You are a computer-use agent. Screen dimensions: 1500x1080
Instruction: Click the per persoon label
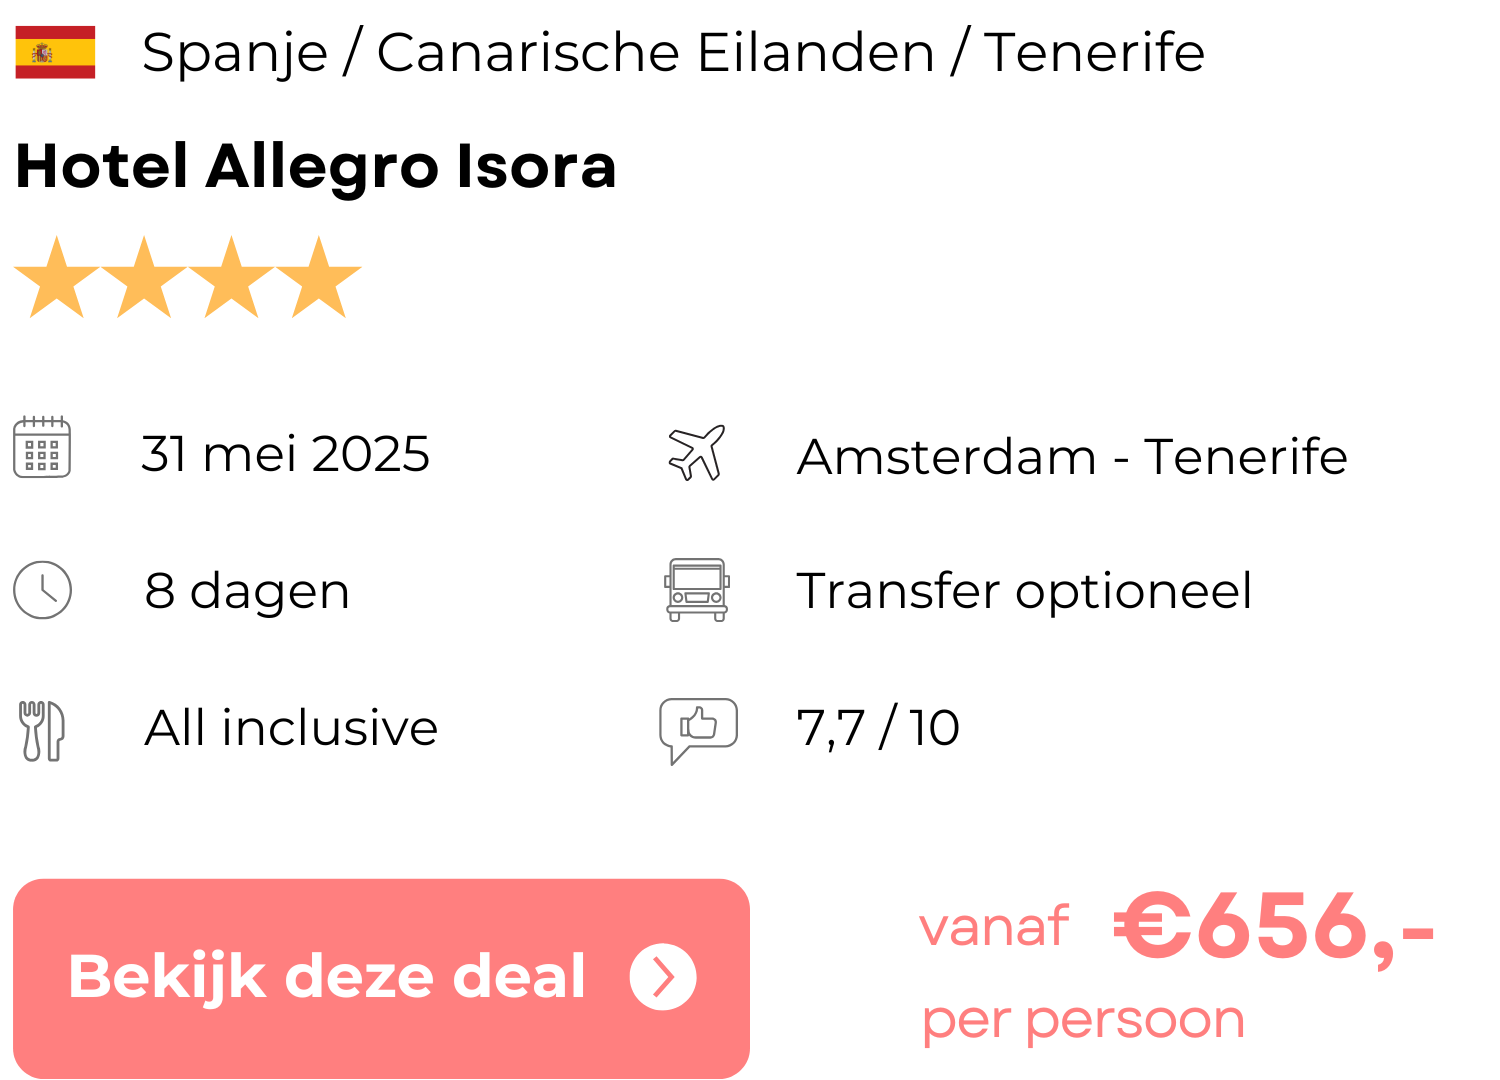pyautogui.click(x=1083, y=1021)
